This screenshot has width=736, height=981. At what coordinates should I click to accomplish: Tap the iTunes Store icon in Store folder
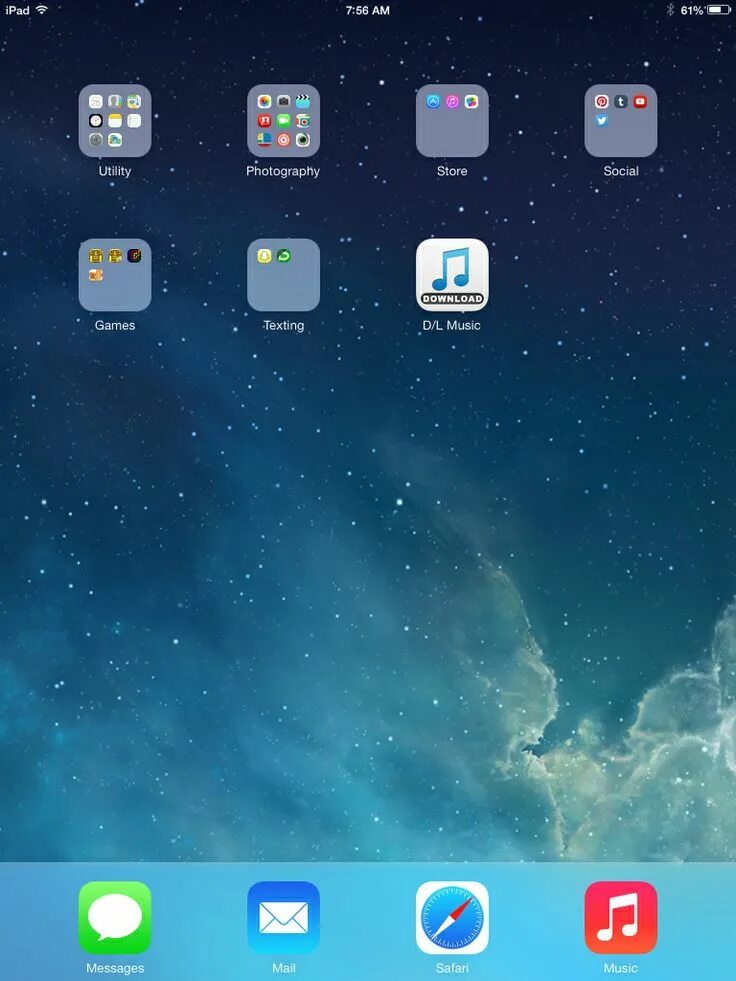[452, 101]
